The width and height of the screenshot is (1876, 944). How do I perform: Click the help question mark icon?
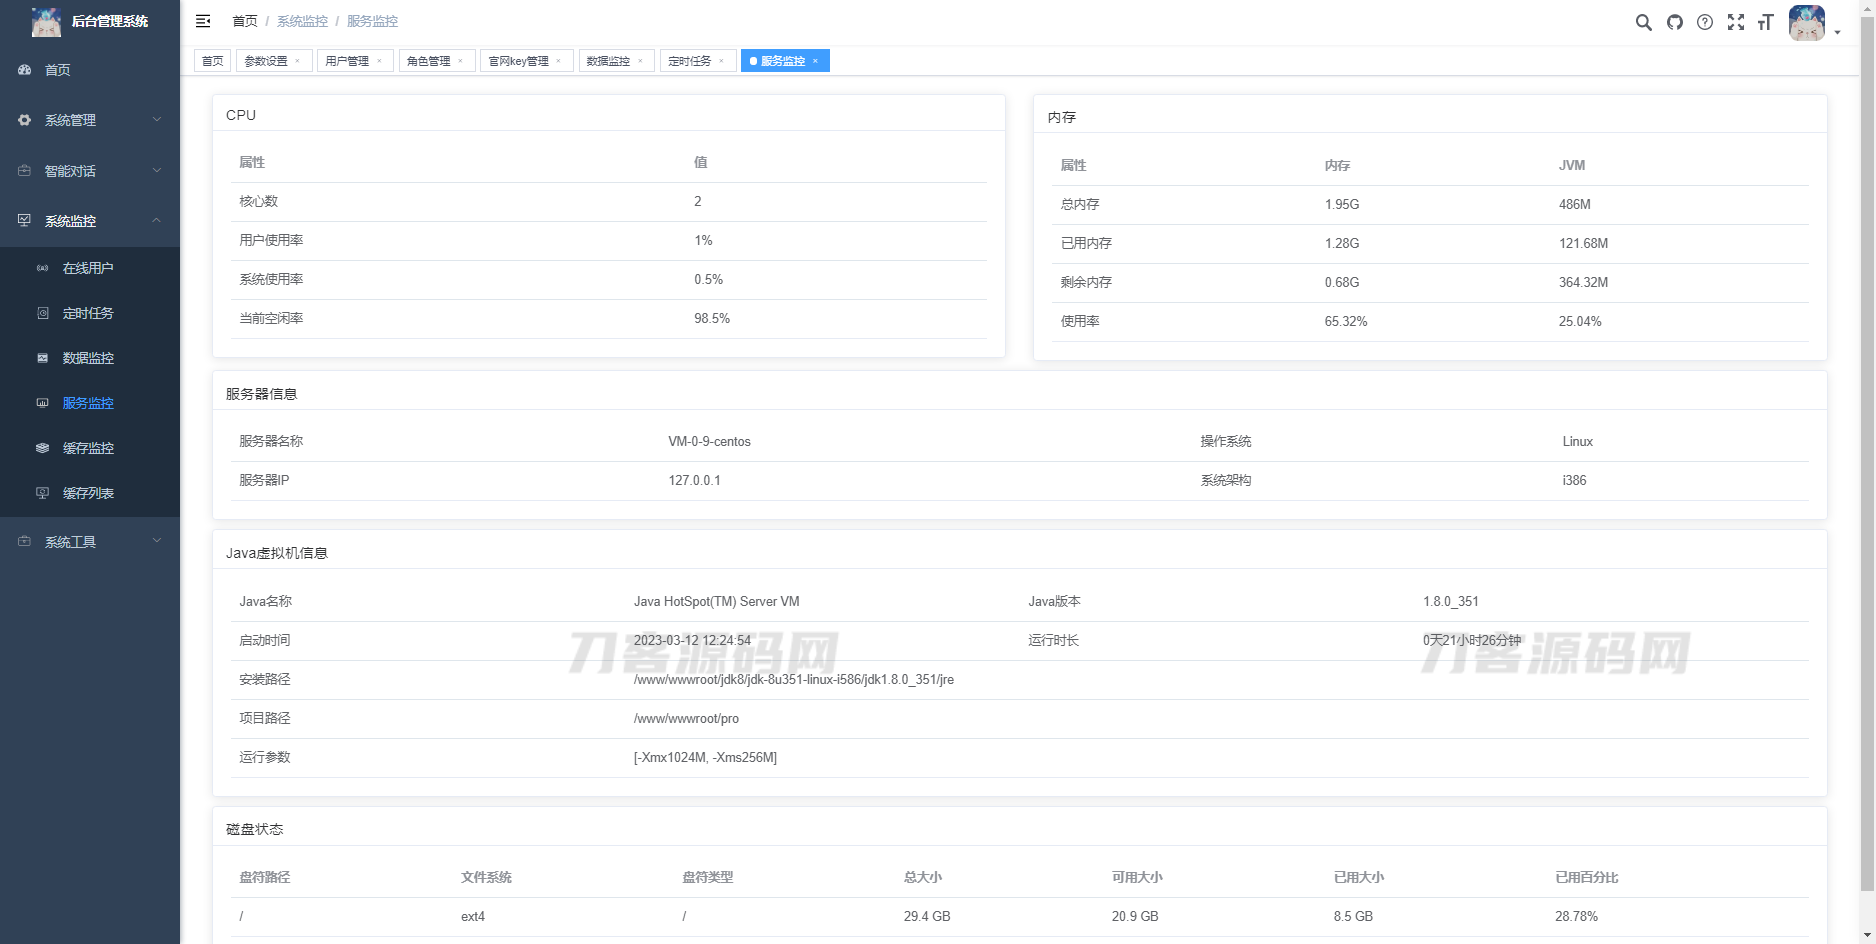pyautogui.click(x=1705, y=22)
